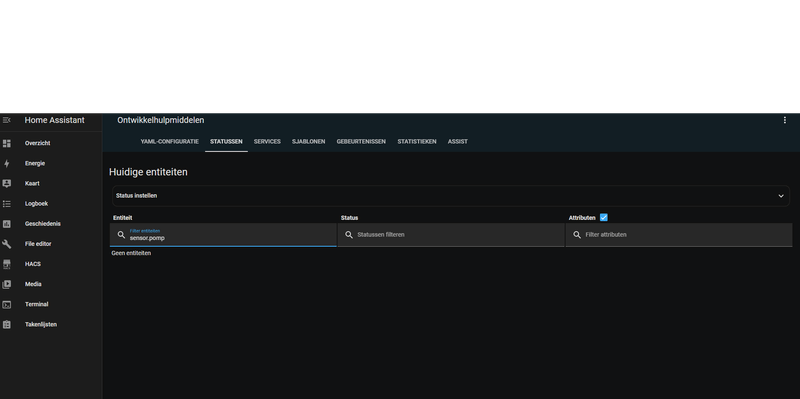The height and width of the screenshot is (399, 800).
Task: Click the Home Assistant title
Action: point(55,120)
